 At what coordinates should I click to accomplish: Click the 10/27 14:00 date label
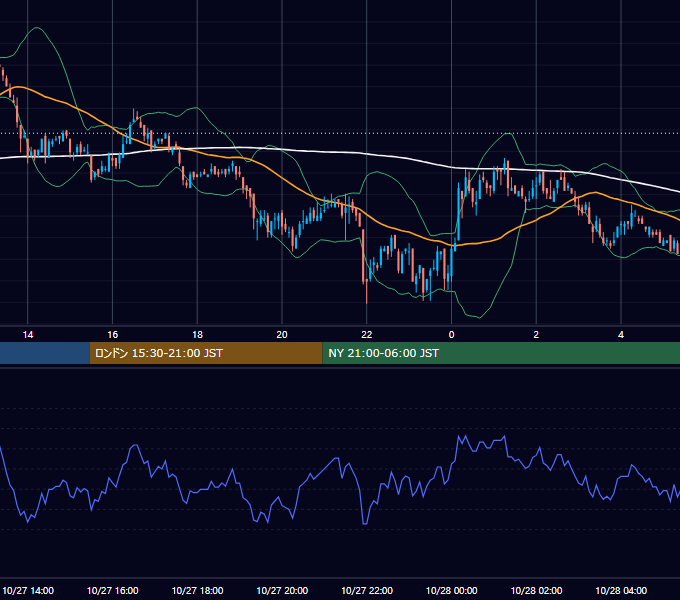[x=28, y=590]
